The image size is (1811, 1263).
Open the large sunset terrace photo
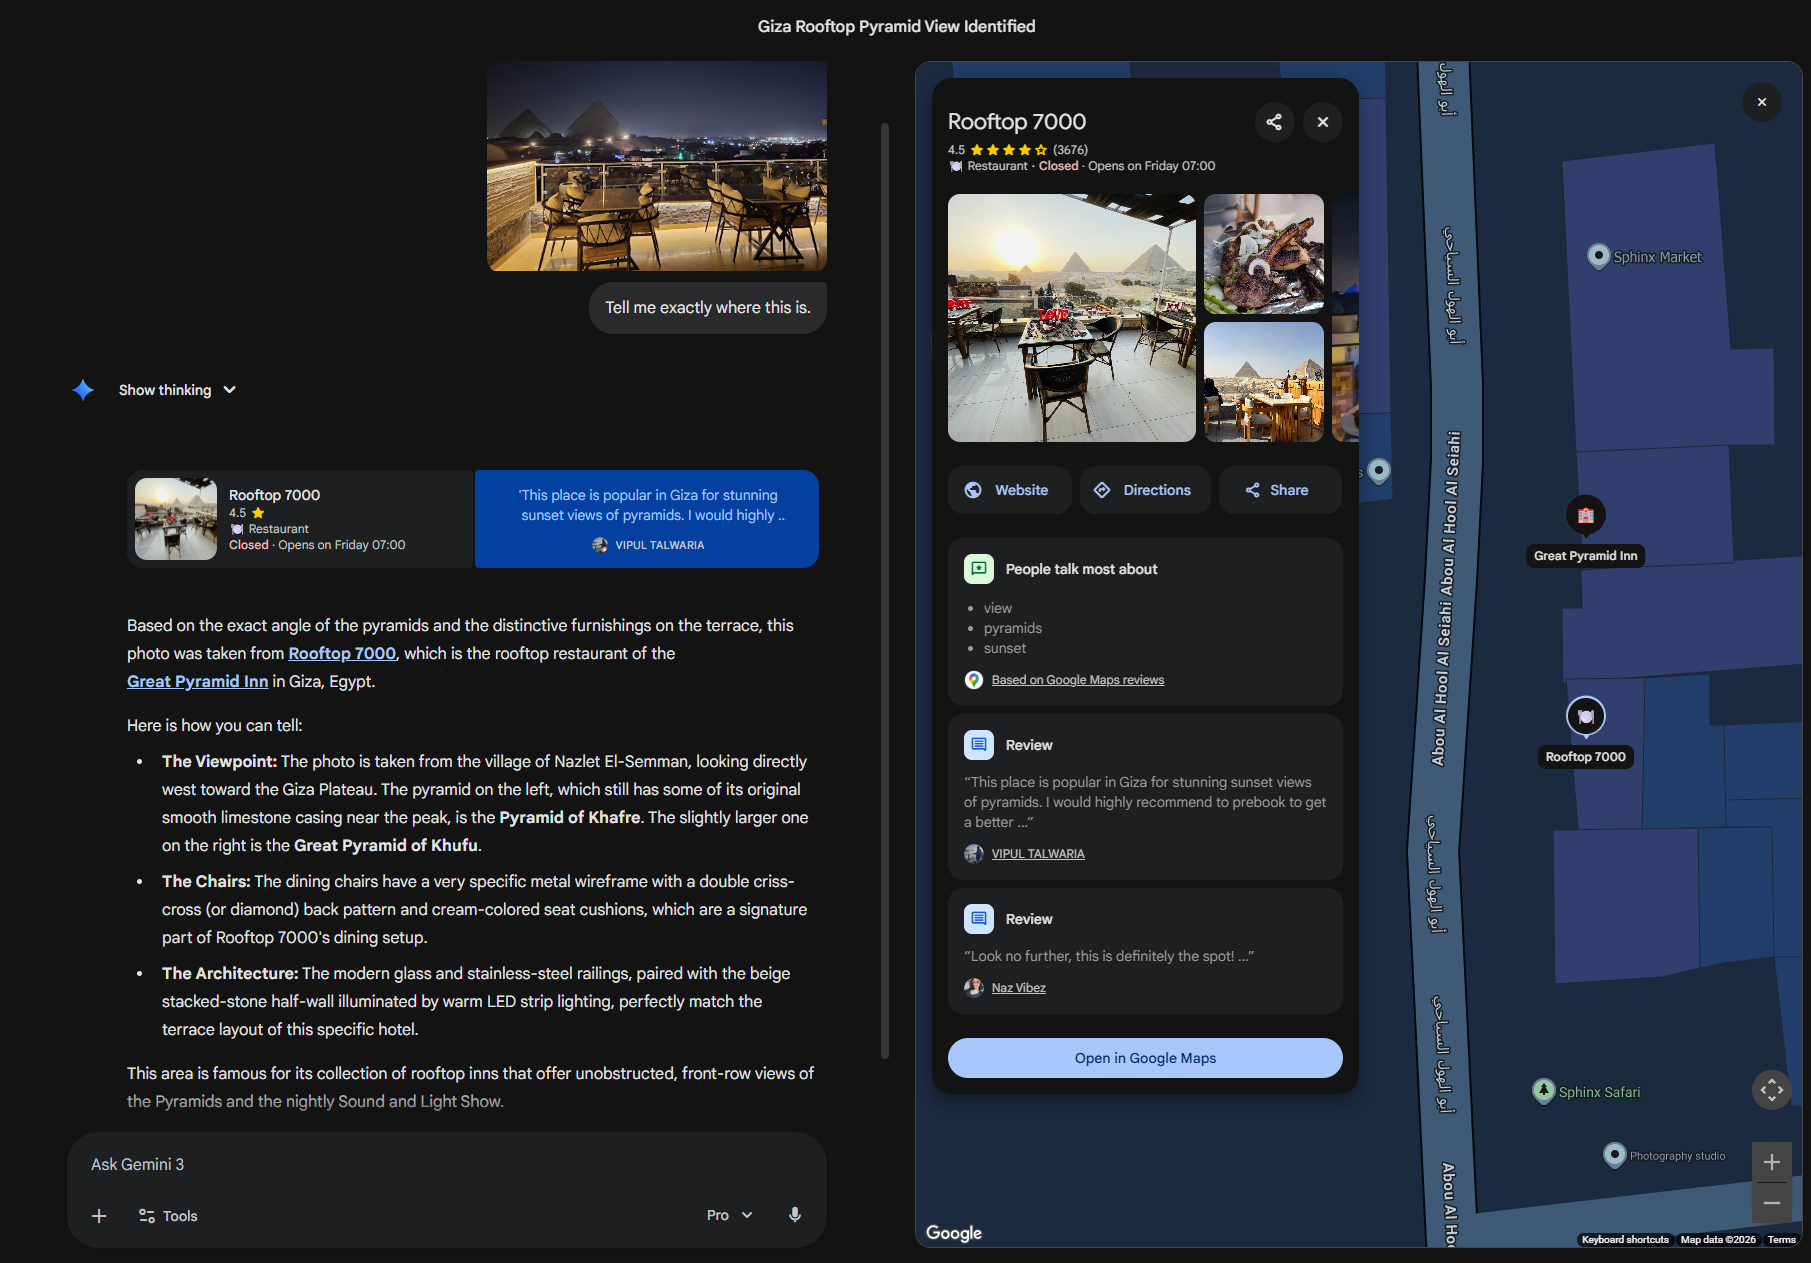click(1071, 318)
